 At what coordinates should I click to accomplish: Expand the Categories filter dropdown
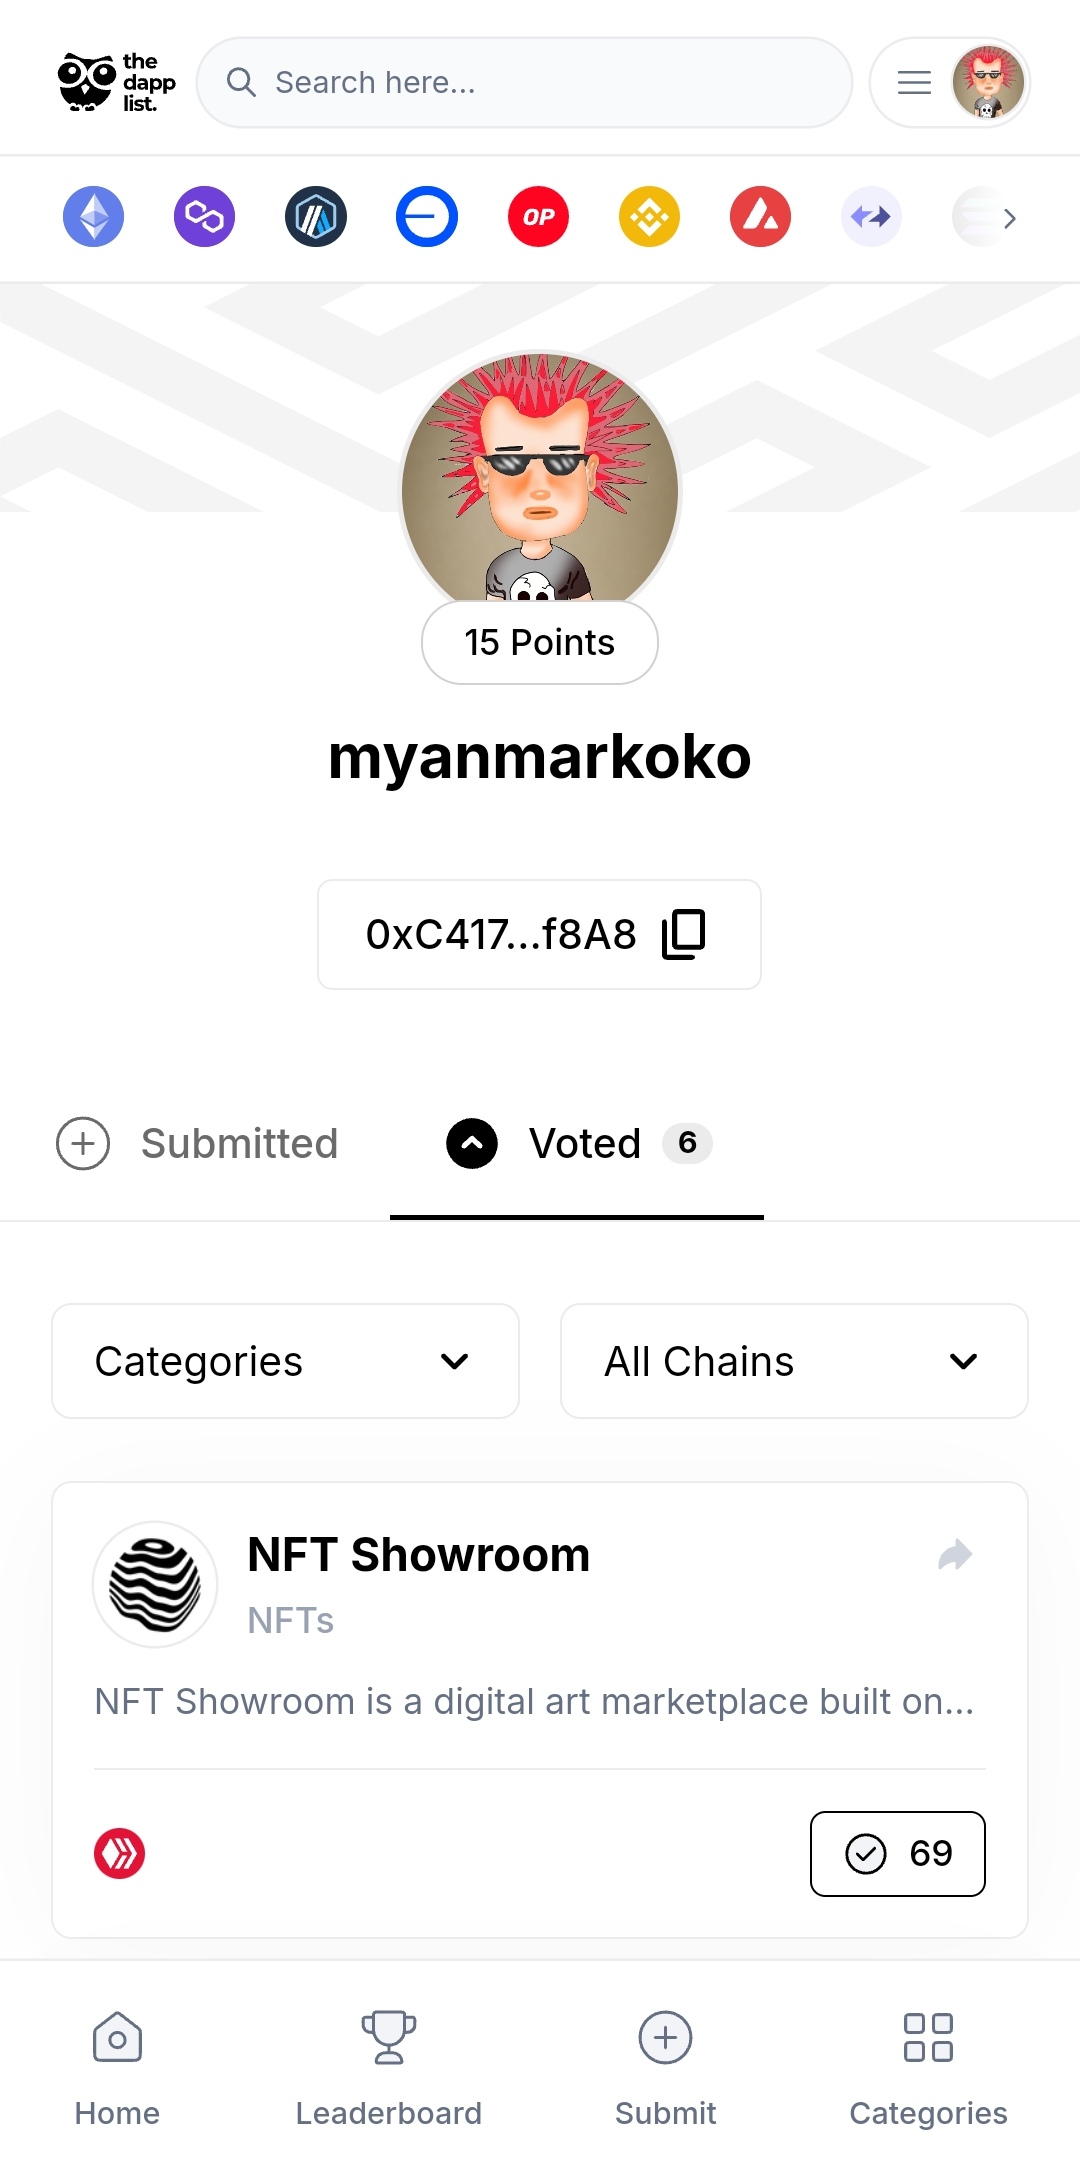[285, 1361]
